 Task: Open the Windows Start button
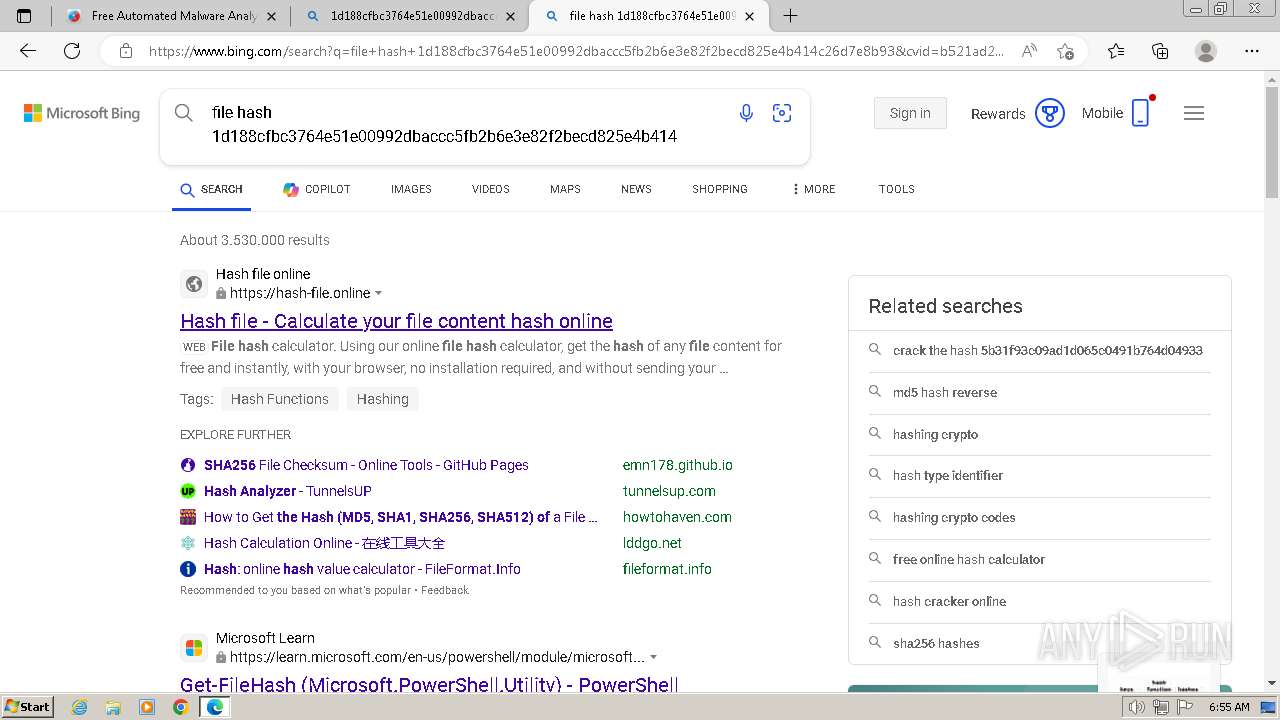(x=28, y=707)
